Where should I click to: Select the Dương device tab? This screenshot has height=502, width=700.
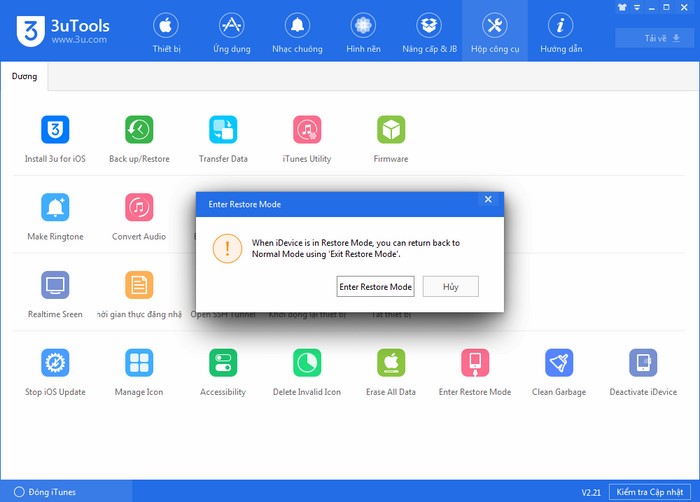[x=24, y=76]
